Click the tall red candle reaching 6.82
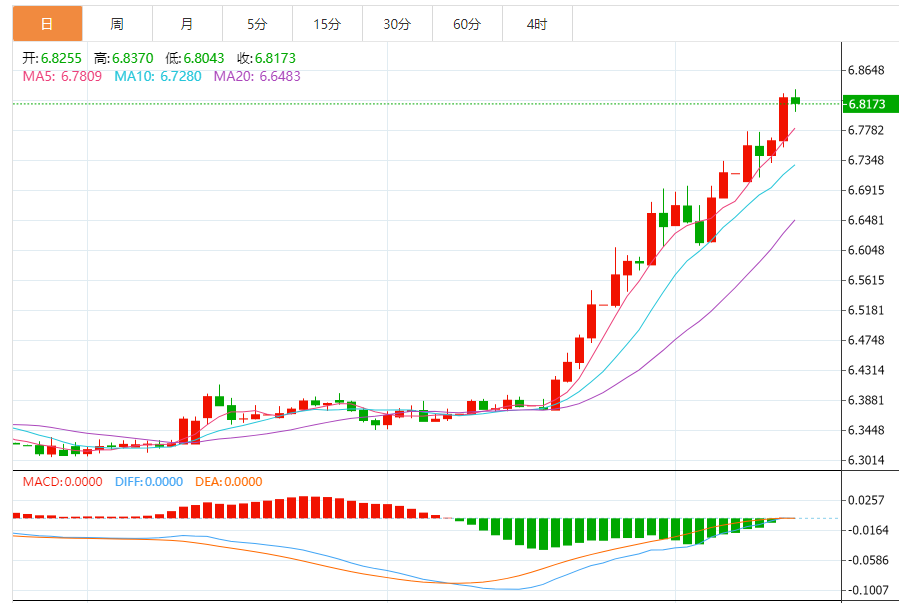899x603 pixels. [783, 119]
